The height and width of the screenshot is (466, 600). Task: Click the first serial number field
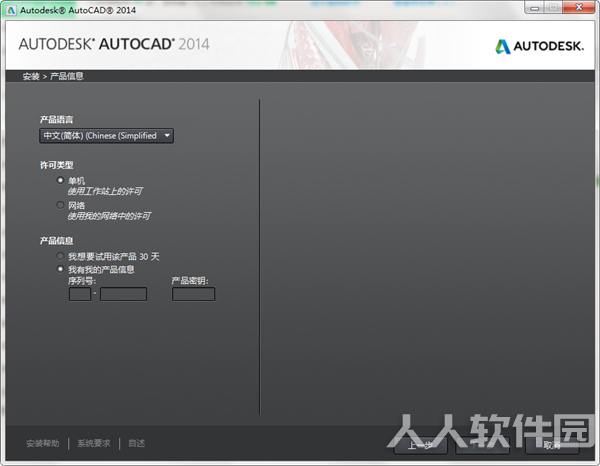tap(80, 294)
